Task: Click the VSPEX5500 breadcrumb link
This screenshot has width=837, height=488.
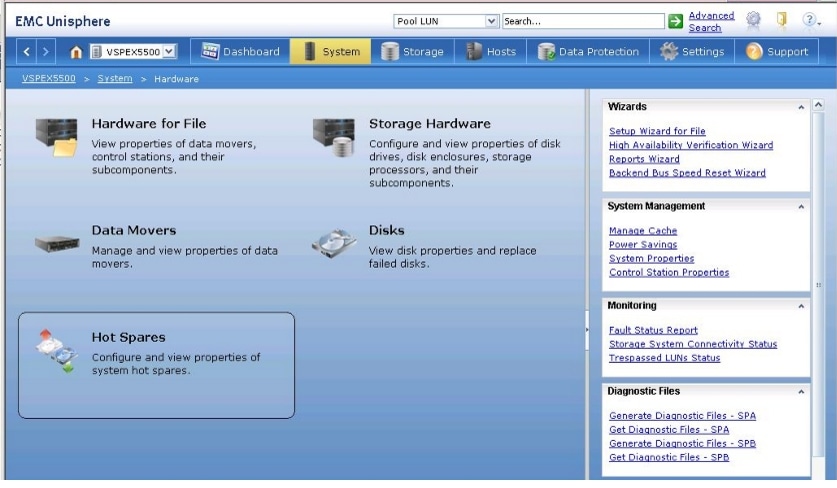Action: [49, 78]
